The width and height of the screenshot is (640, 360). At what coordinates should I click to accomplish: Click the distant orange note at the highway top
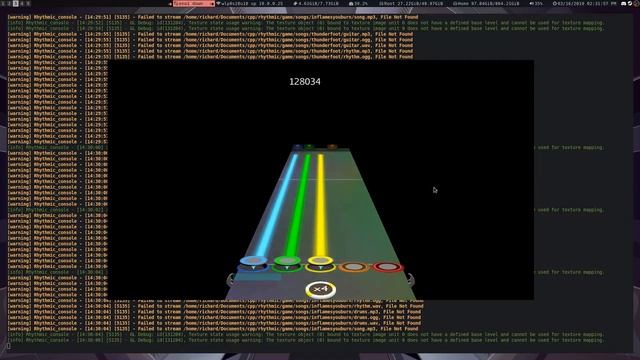(332, 147)
